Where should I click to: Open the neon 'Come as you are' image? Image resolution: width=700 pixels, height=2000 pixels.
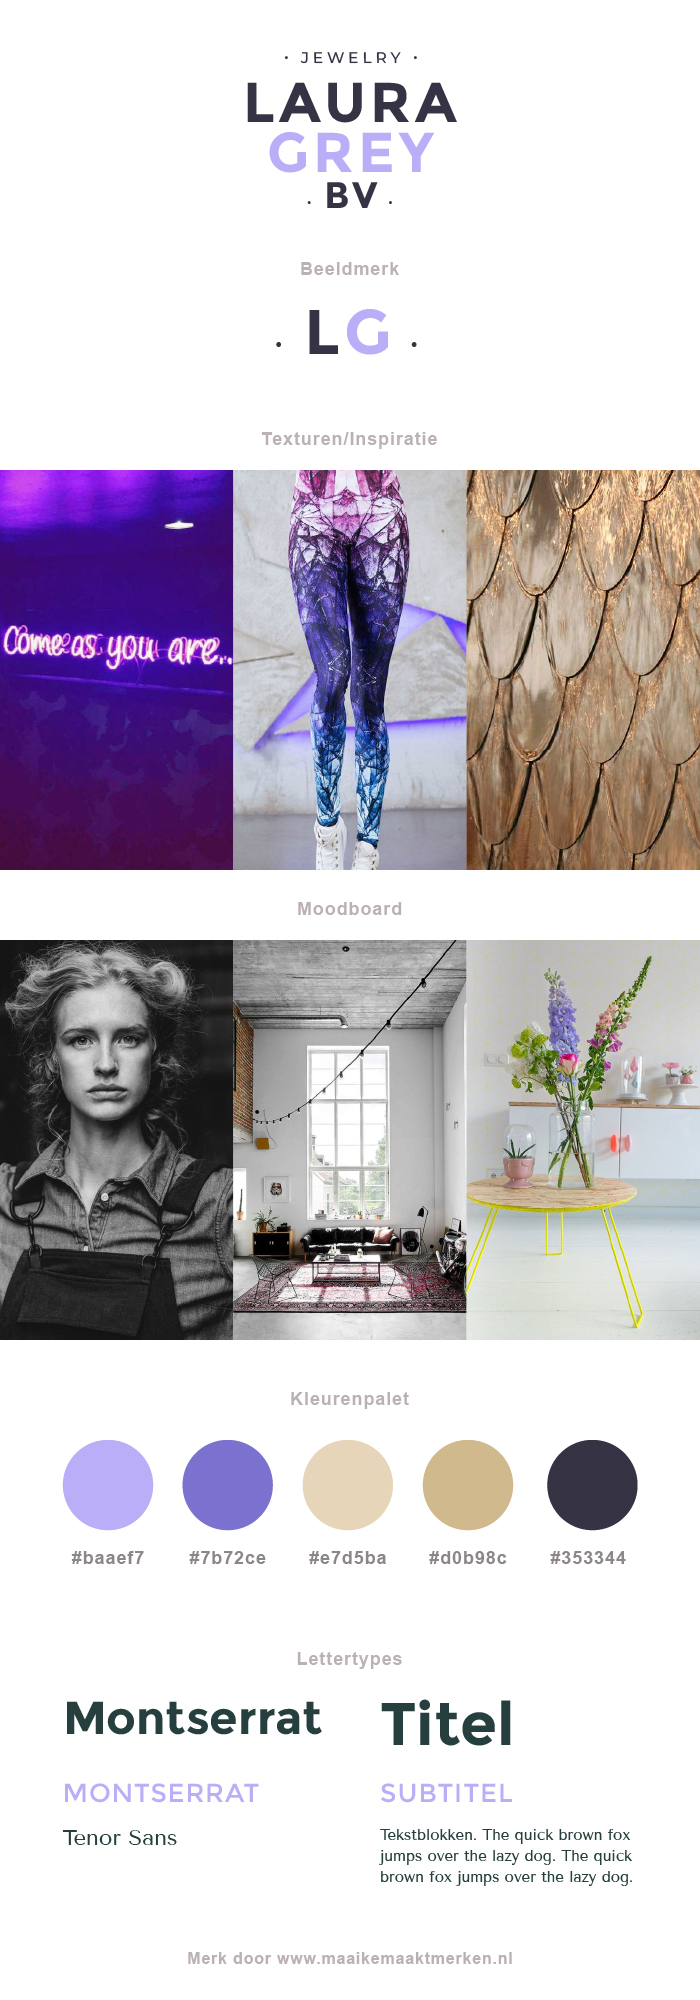point(116,670)
